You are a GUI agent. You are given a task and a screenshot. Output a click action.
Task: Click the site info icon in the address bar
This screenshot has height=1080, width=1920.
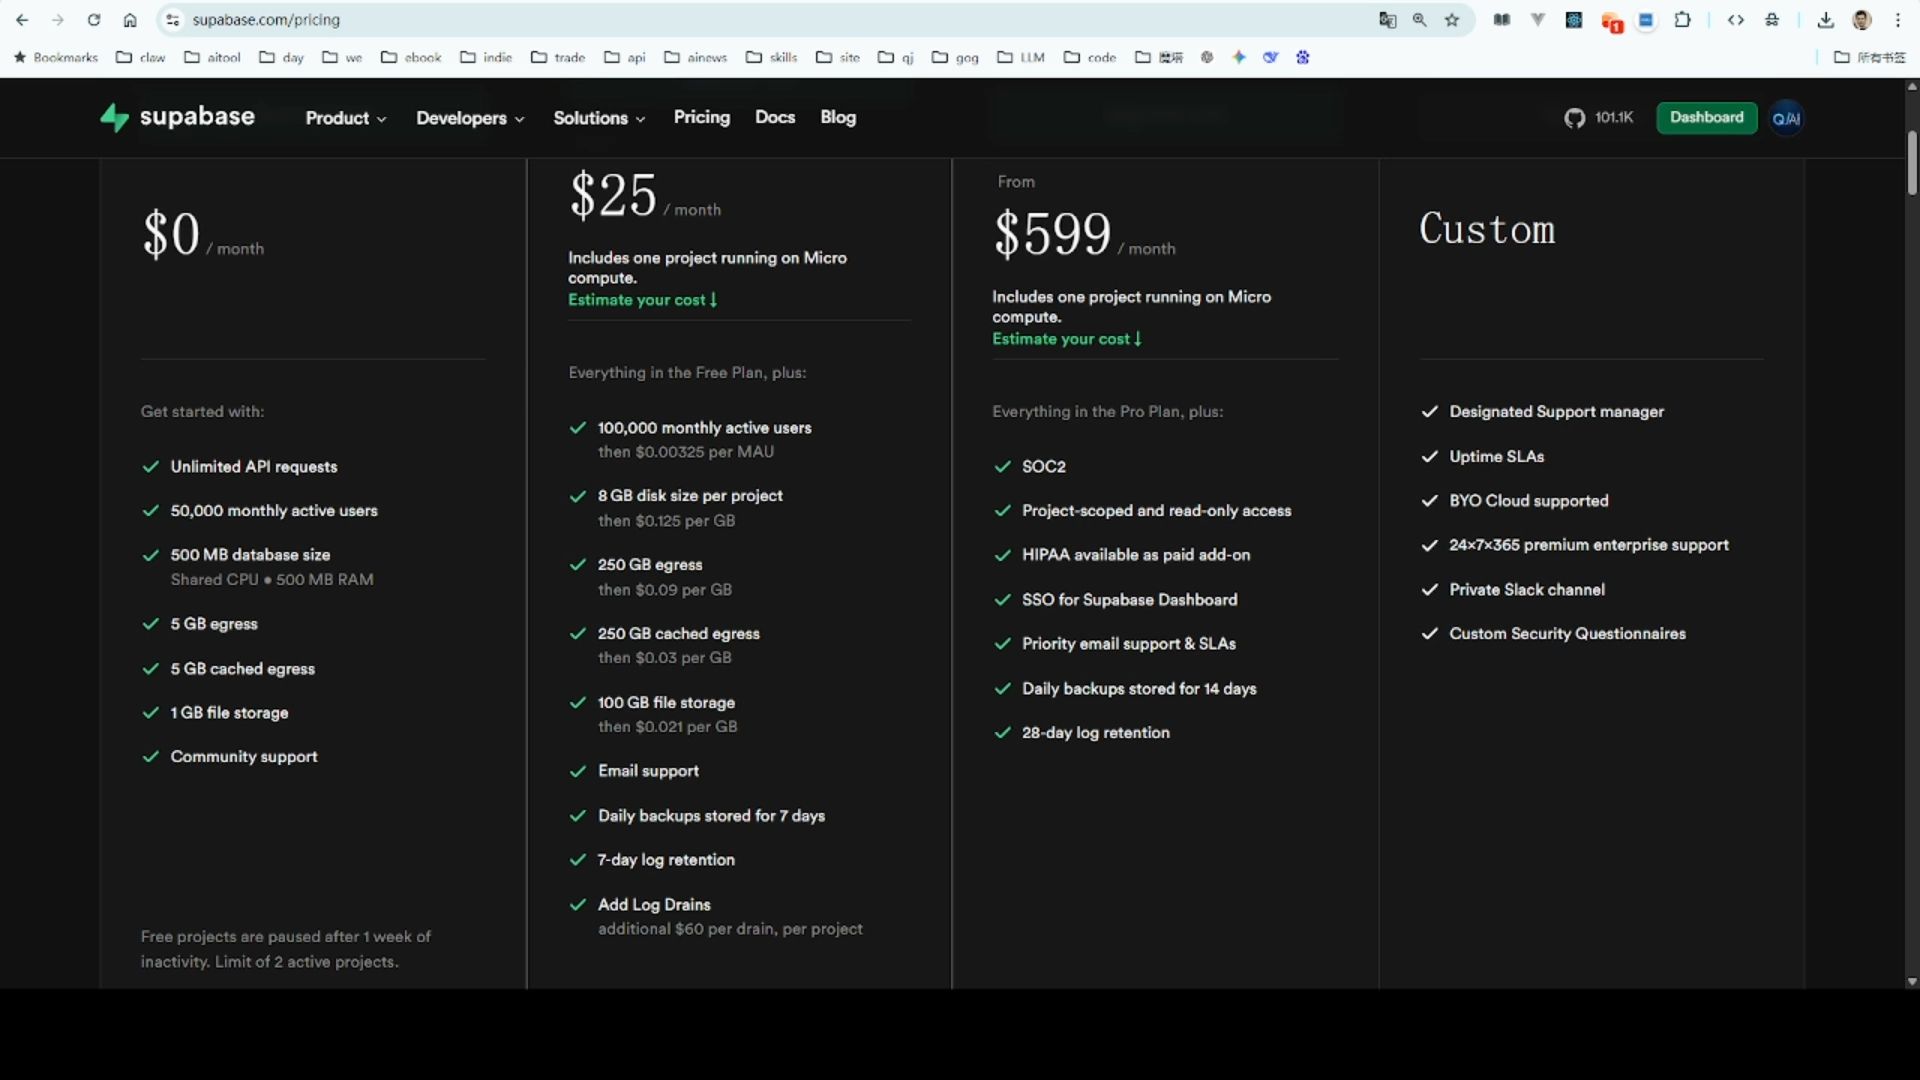(x=173, y=20)
